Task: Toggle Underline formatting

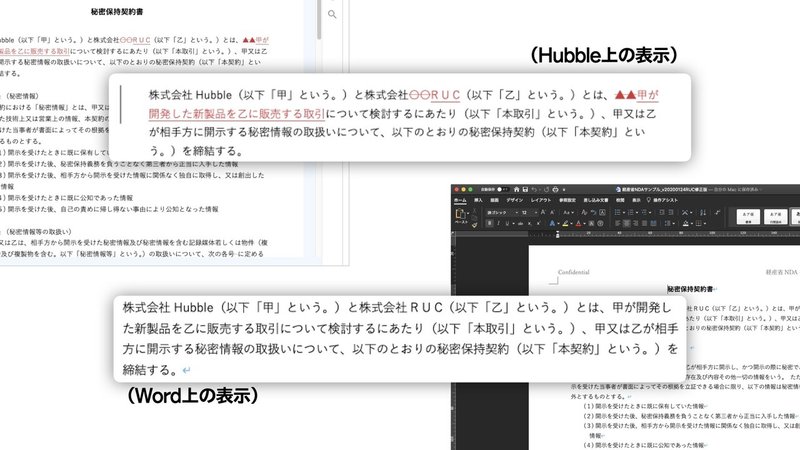Action: pos(507,223)
